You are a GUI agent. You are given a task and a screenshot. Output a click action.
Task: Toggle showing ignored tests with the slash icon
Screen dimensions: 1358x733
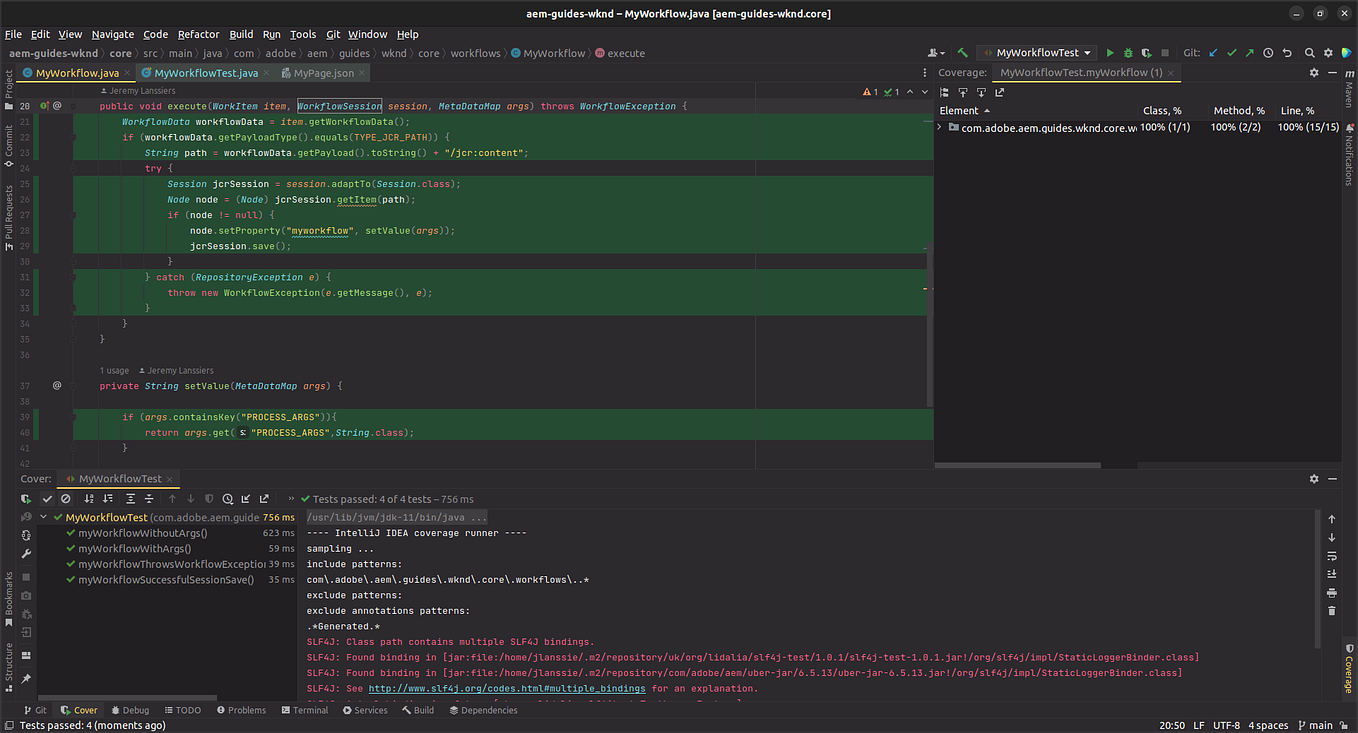[66, 498]
